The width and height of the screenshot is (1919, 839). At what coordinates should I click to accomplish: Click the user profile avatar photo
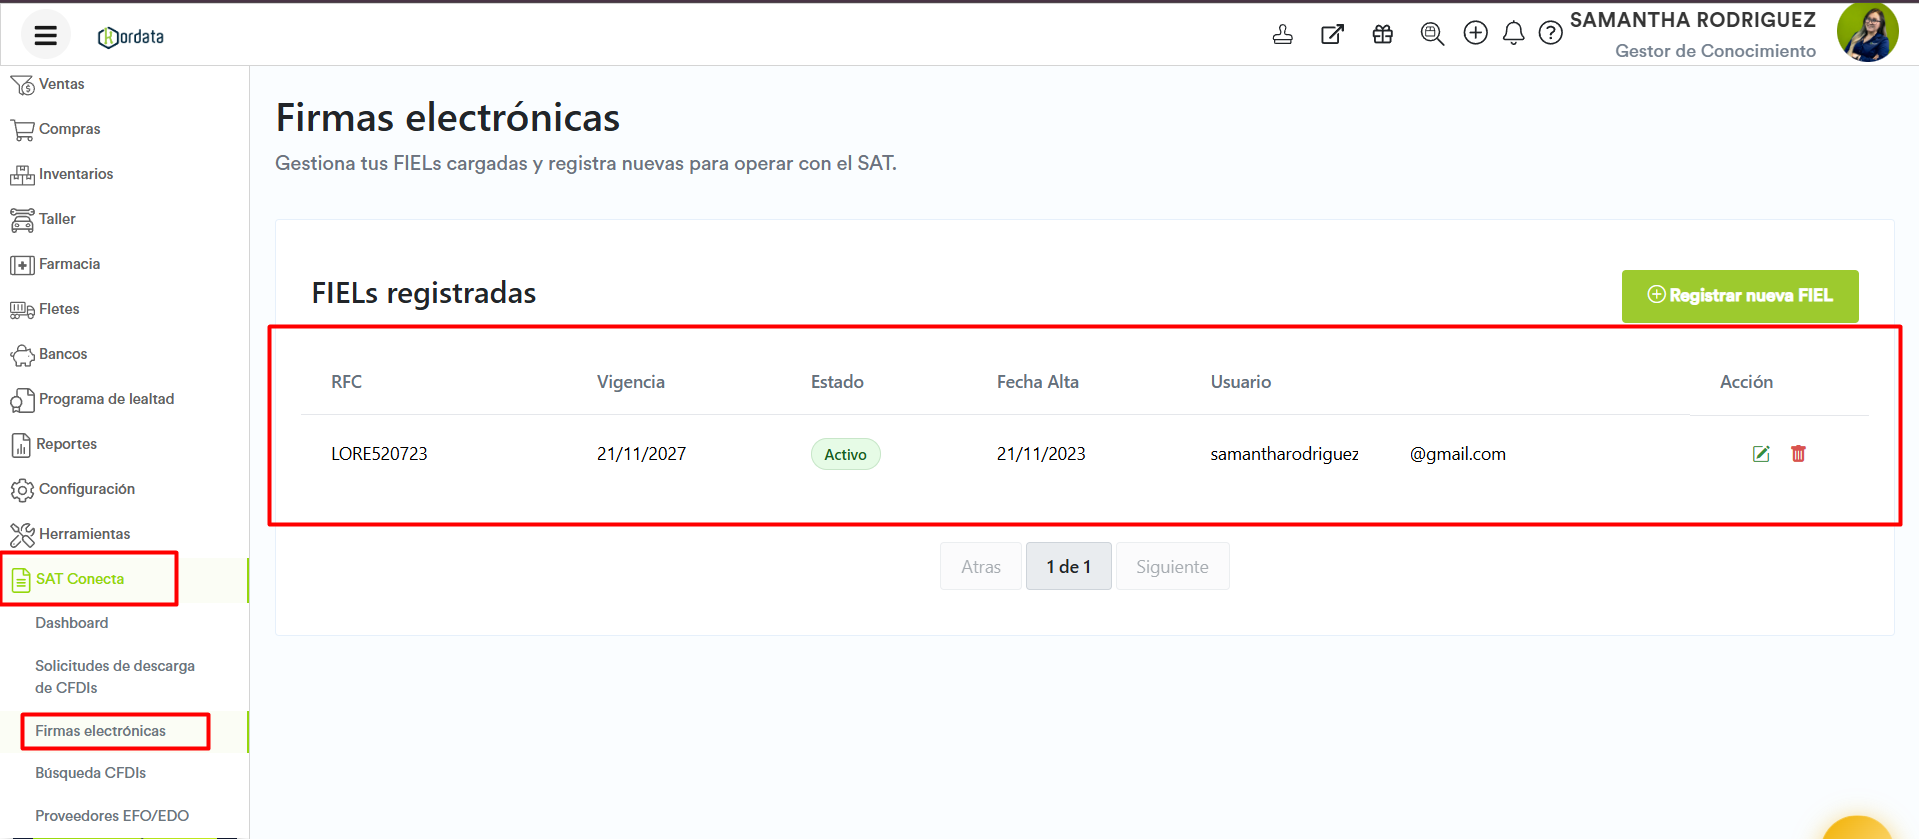(x=1866, y=33)
